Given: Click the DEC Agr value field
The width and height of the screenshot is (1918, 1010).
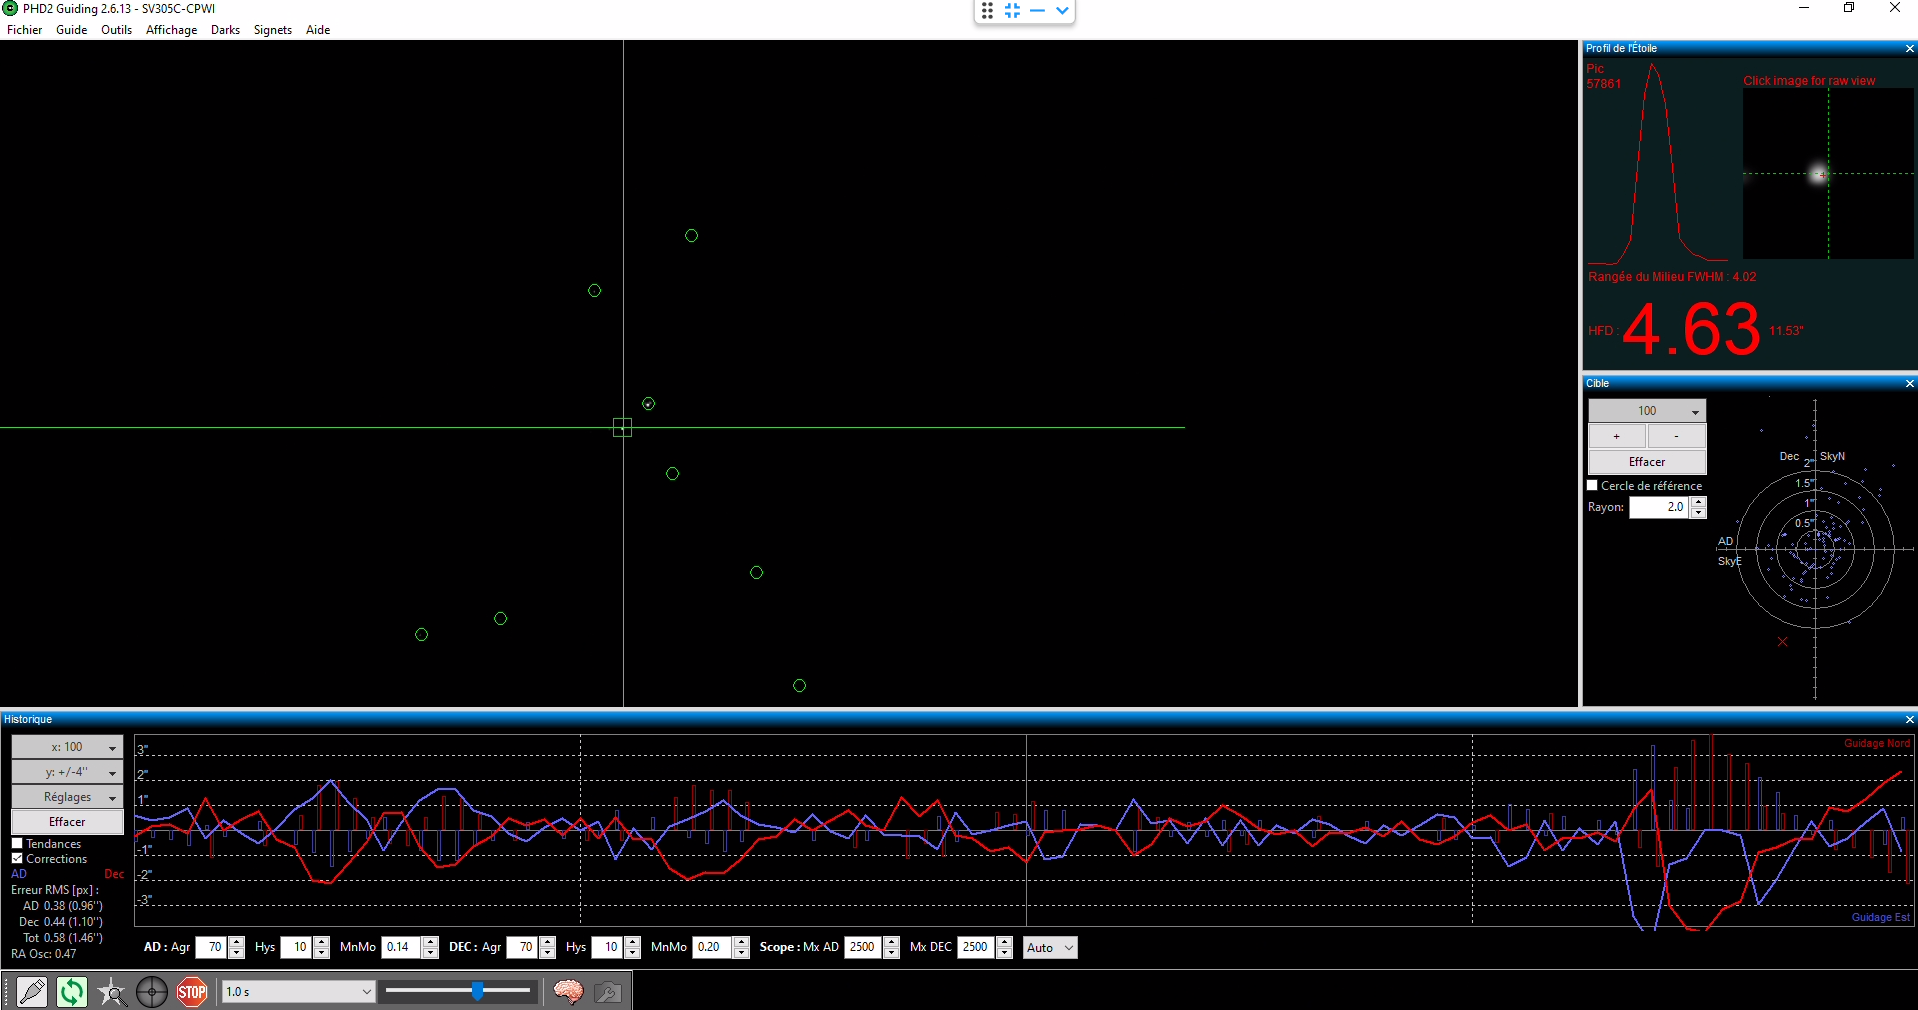Looking at the screenshot, I should pos(523,948).
